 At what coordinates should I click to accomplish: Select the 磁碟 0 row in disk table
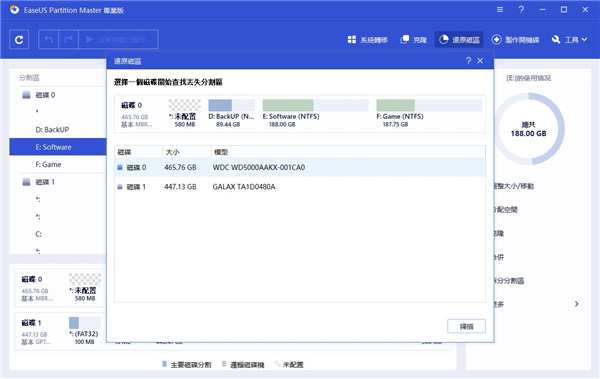tap(300, 167)
